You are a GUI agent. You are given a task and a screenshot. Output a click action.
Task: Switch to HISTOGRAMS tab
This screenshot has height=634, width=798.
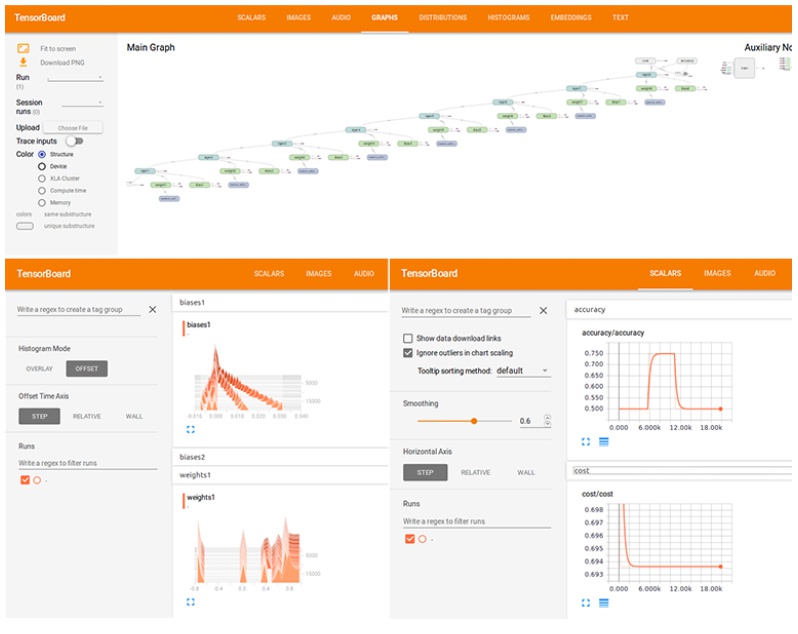point(508,17)
